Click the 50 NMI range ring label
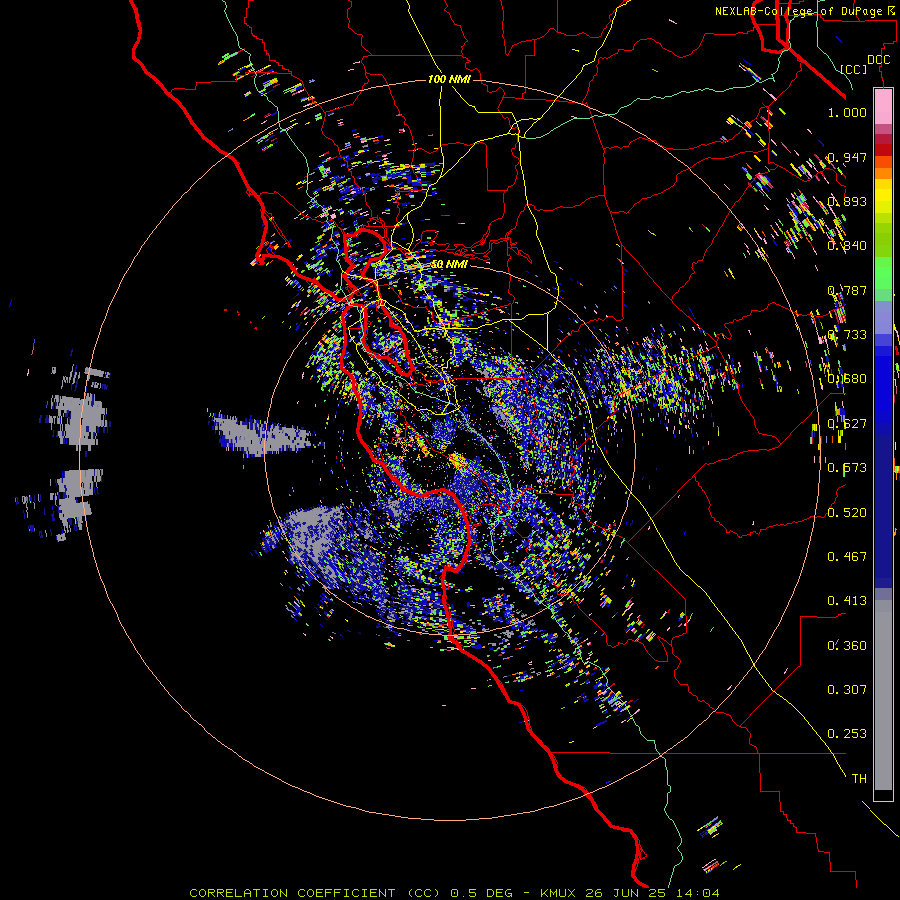 (x=449, y=265)
